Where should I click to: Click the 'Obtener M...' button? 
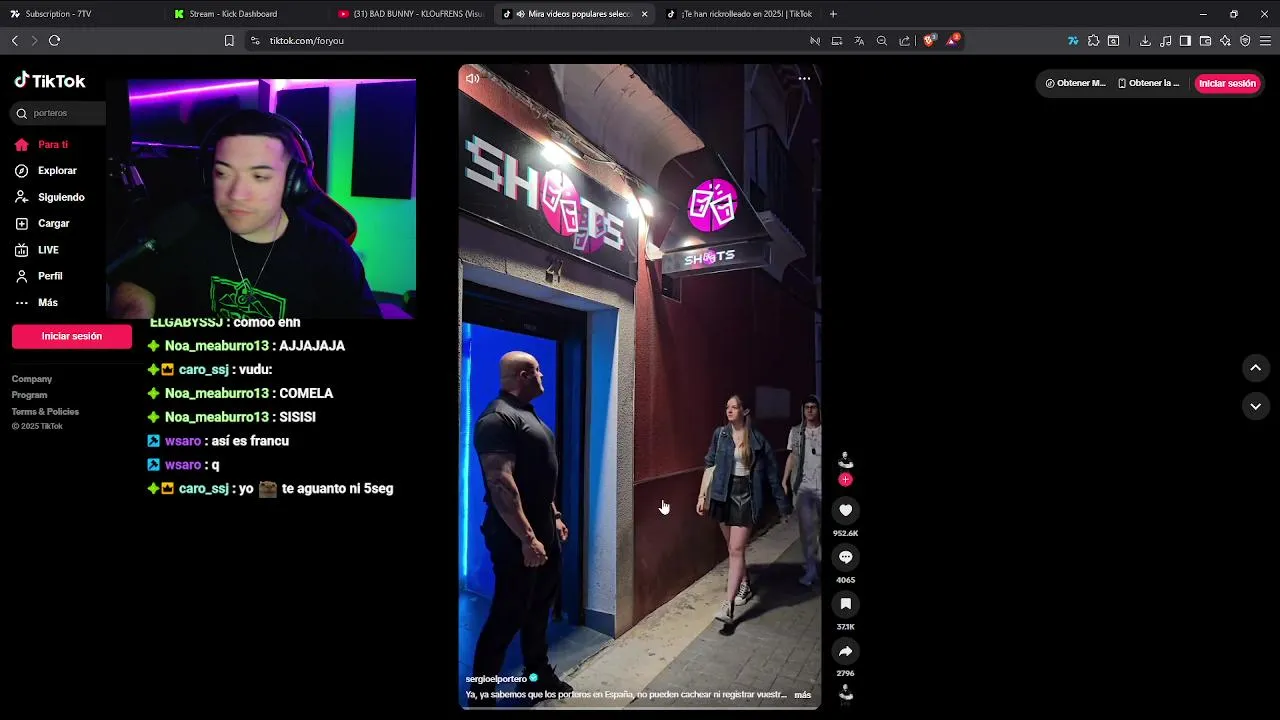tap(1075, 83)
